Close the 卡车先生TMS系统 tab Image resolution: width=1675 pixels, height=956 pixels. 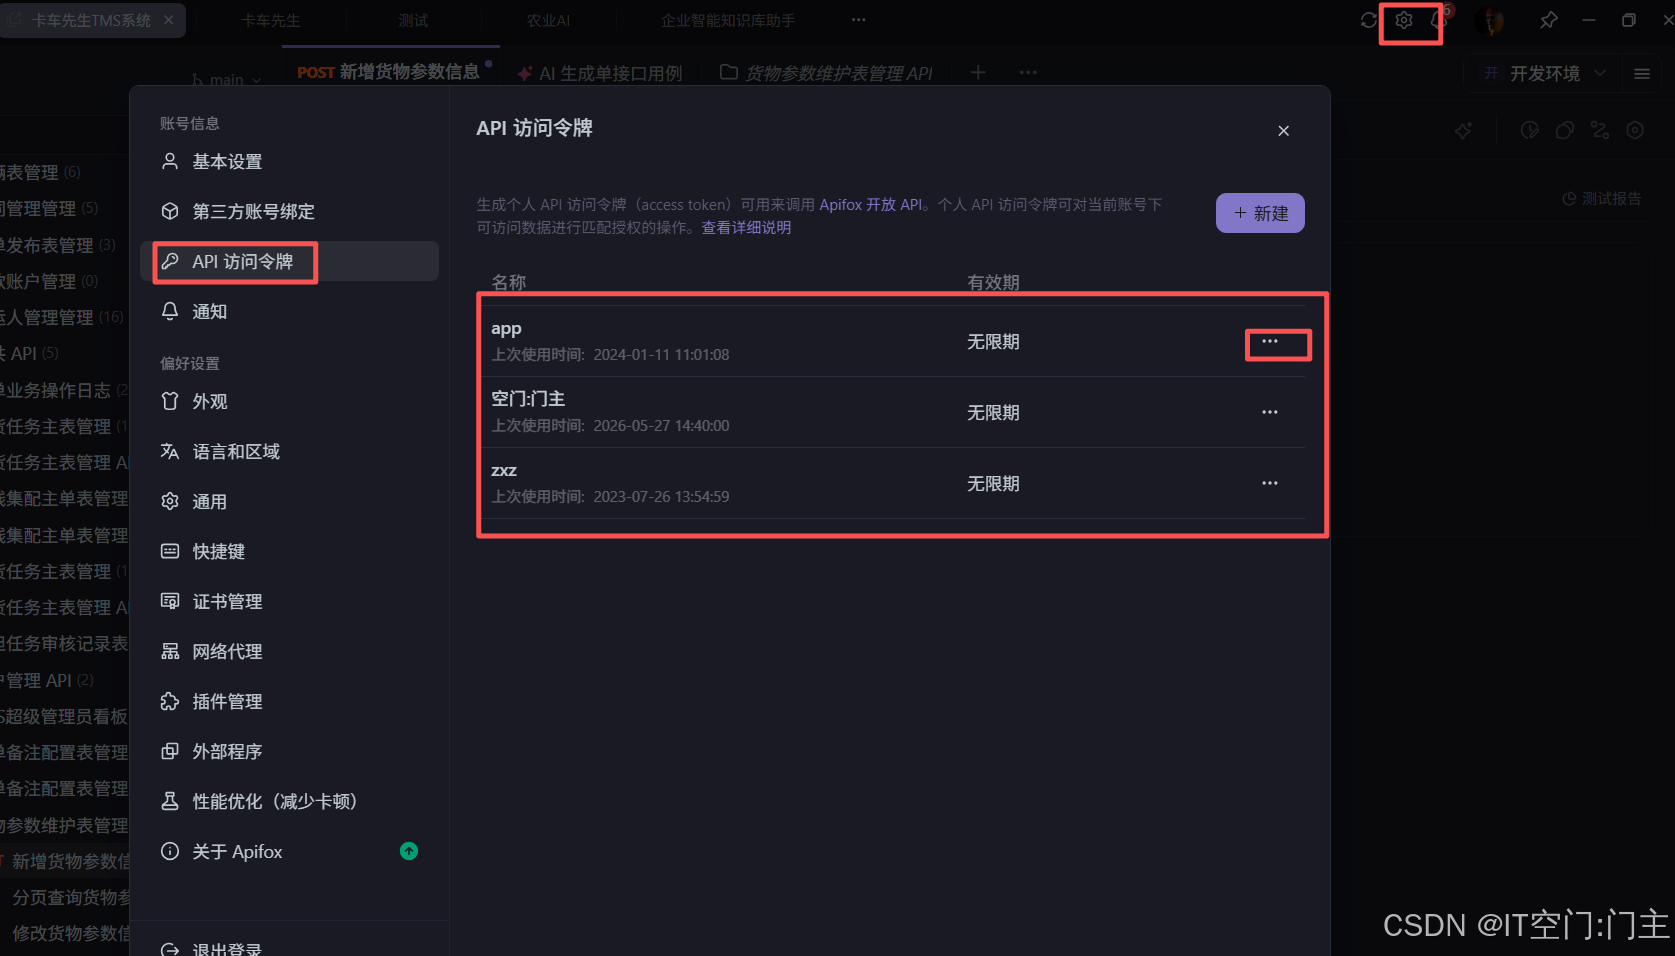[168, 20]
